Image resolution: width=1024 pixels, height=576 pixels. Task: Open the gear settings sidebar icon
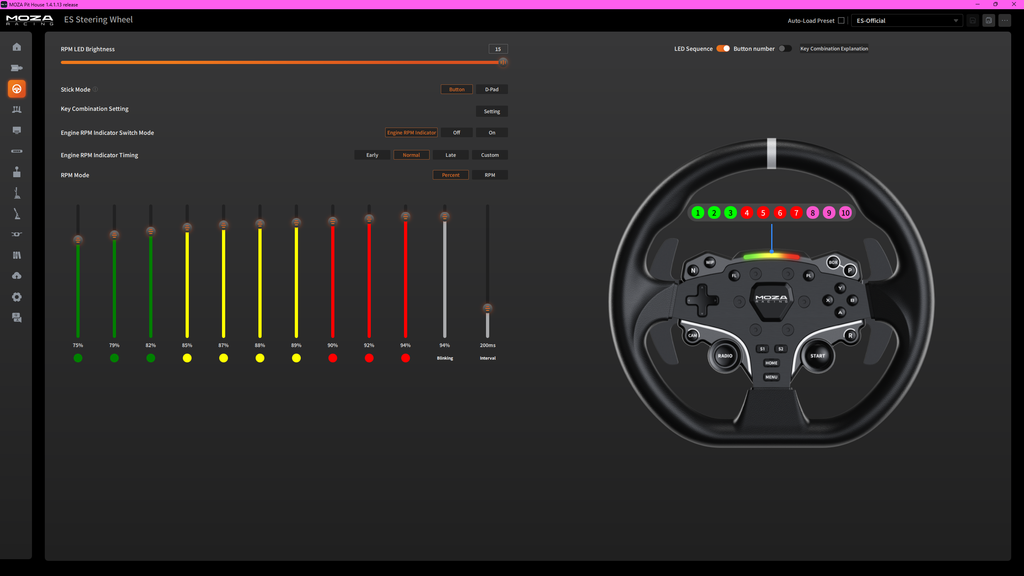(x=17, y=296)
